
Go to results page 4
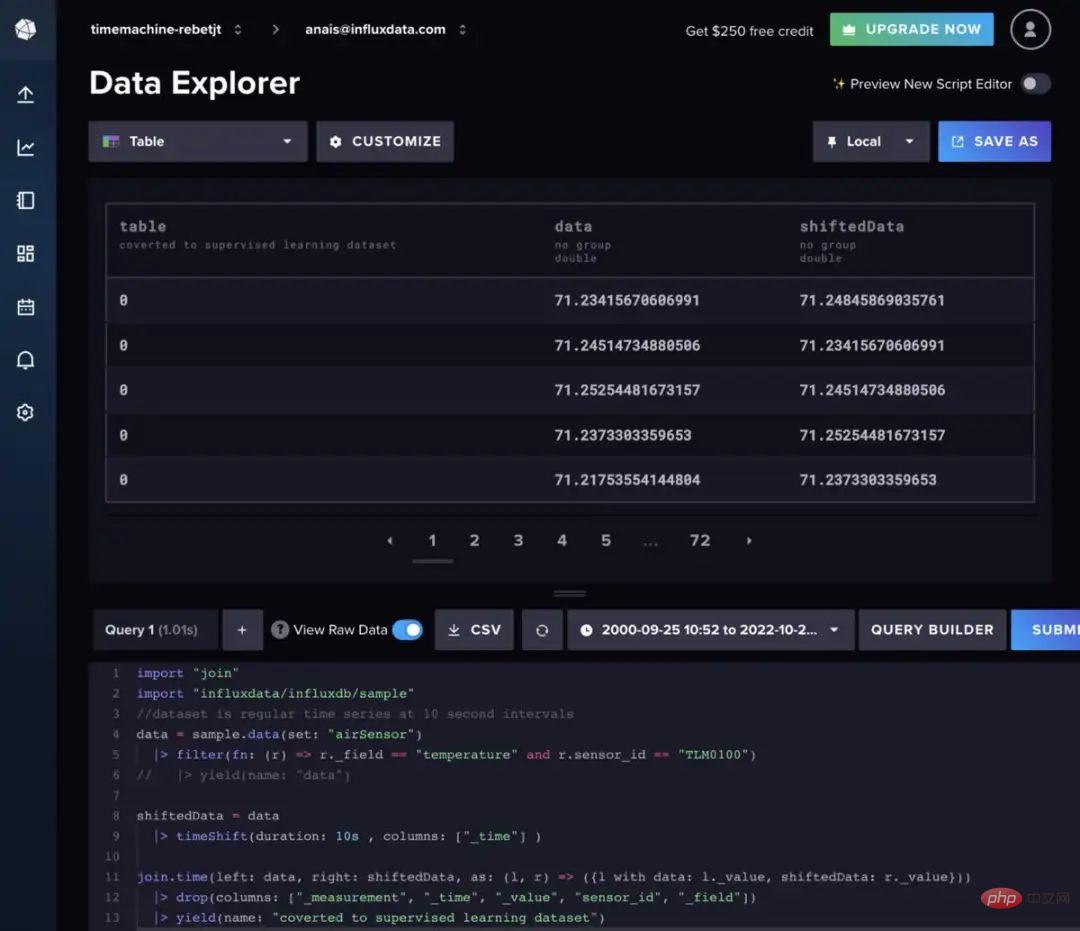(562, 541)
